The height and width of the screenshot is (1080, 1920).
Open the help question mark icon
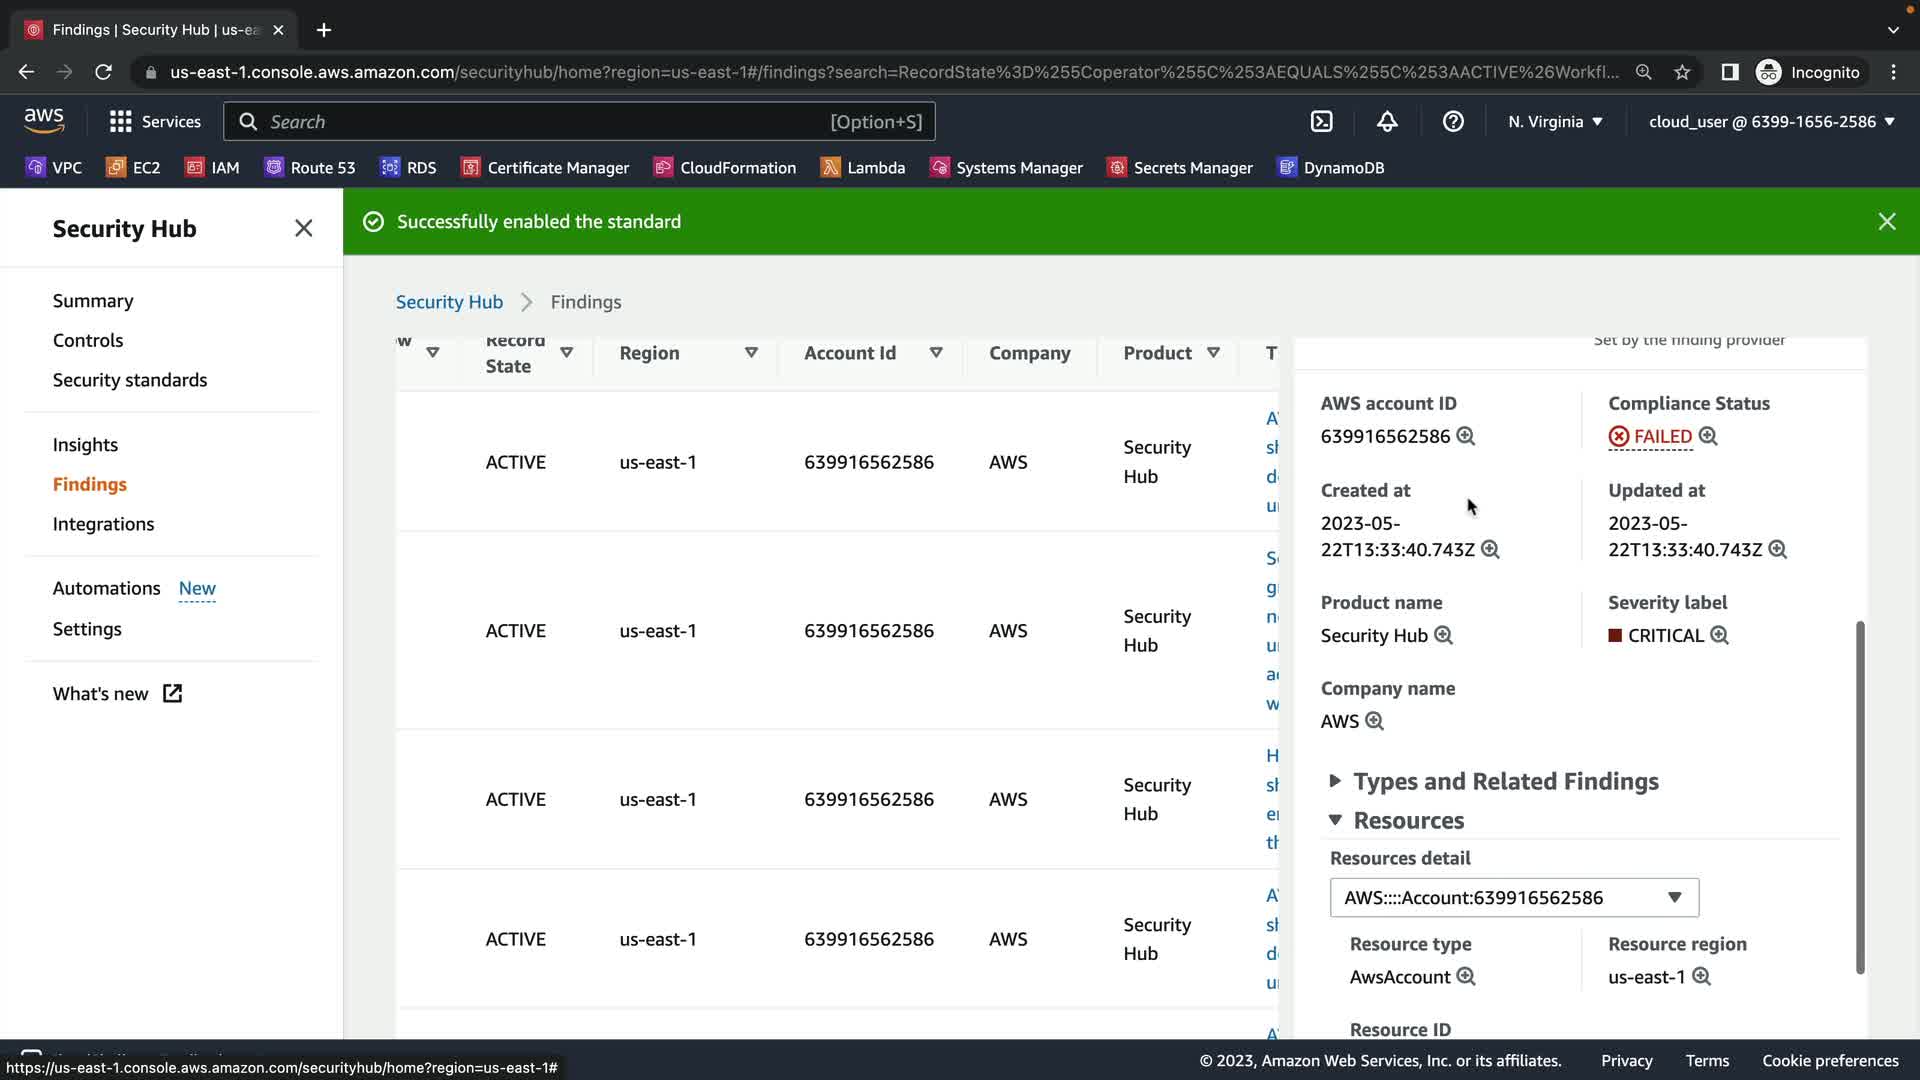pos(1453,122)
